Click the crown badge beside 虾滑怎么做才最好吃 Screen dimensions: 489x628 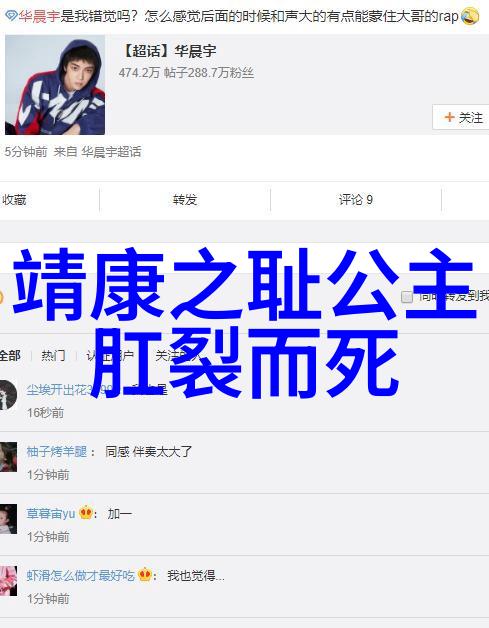pyautogui.click(x=145, y=575)
